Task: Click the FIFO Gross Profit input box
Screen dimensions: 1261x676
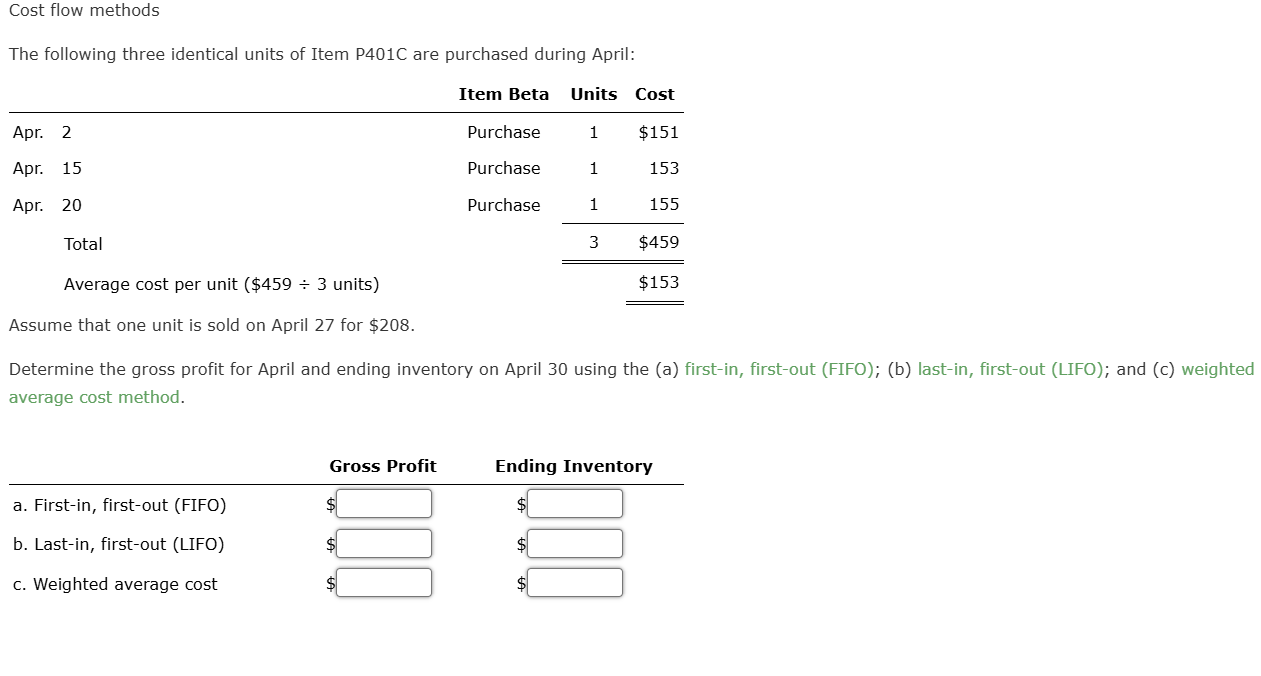Action: (385, 503)
